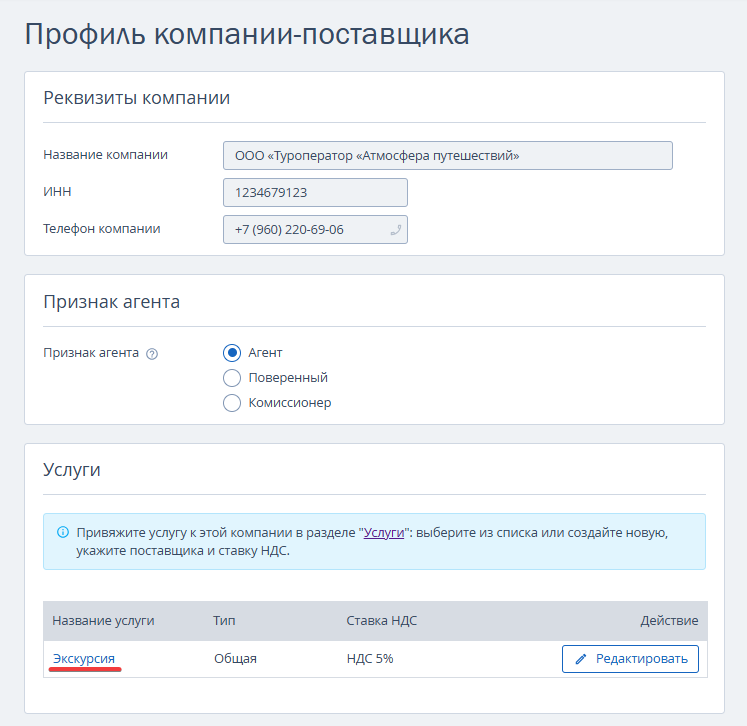Click the info icon in blue notice
The width and height of the screenshot is (747, 726).
[63, 533]
